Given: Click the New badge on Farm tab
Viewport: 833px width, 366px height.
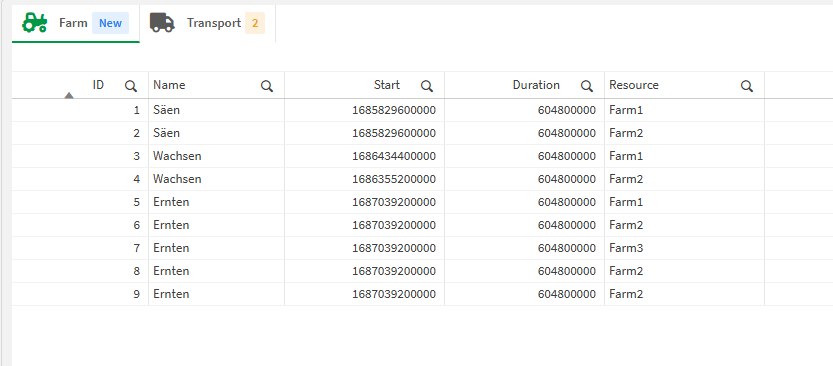Looking at the screenshot, I should pyautogui.click(x=110, y=23).
